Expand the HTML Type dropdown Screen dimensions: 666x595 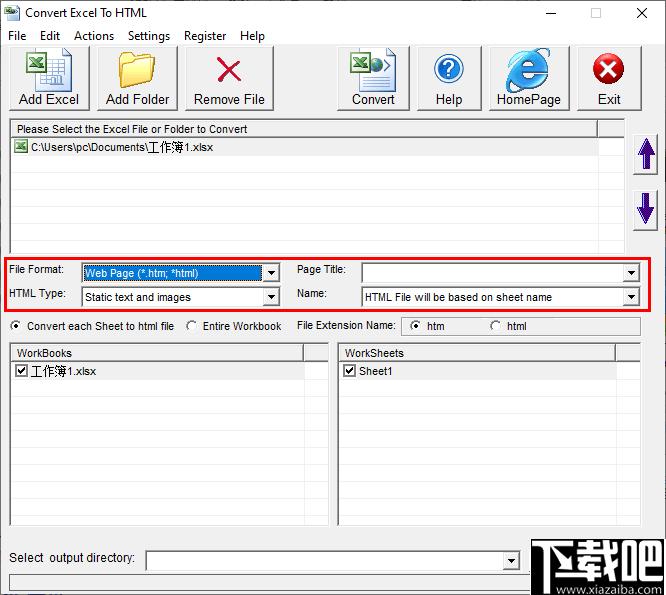(x=271, y=297)
